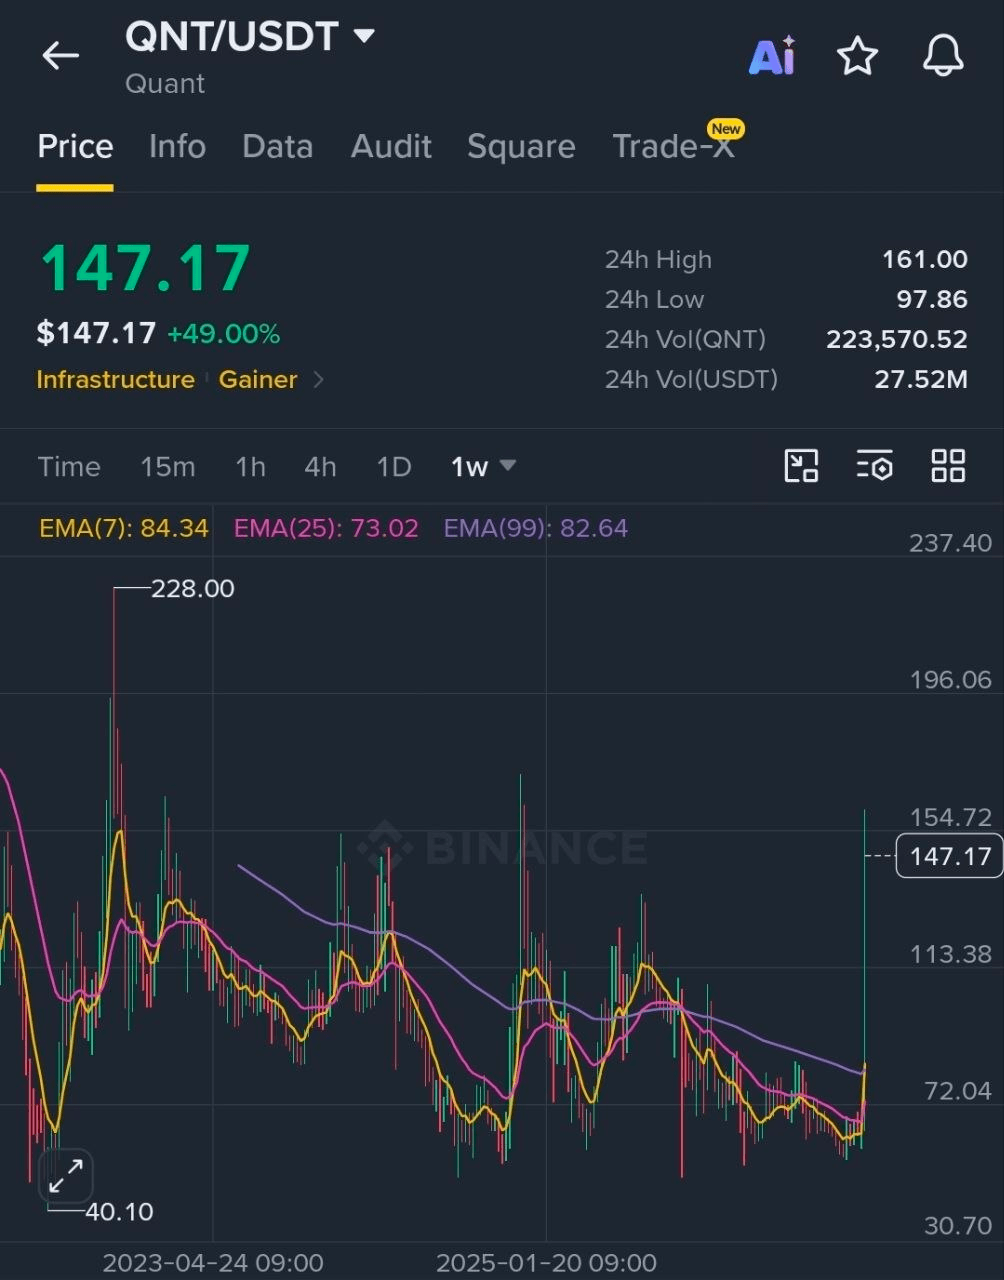Click the EMA(25): 73.02 indicator label
Image resolution: width=1004 pixels, height=1280 pixels.
326,528
